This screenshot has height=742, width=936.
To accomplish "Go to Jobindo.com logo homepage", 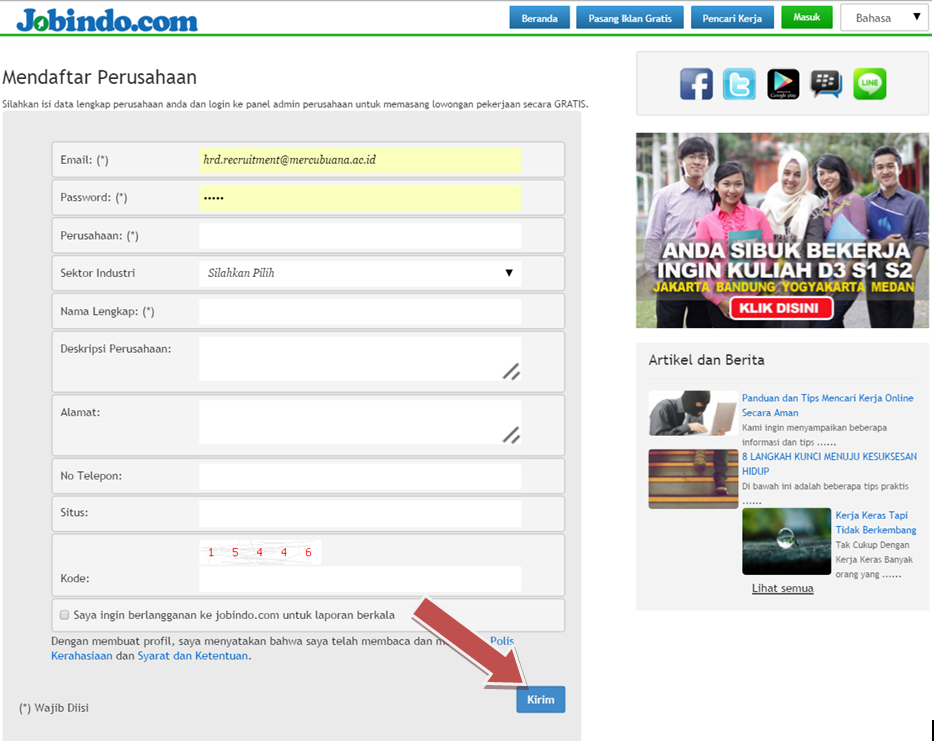I will click(x=107, y=20).
